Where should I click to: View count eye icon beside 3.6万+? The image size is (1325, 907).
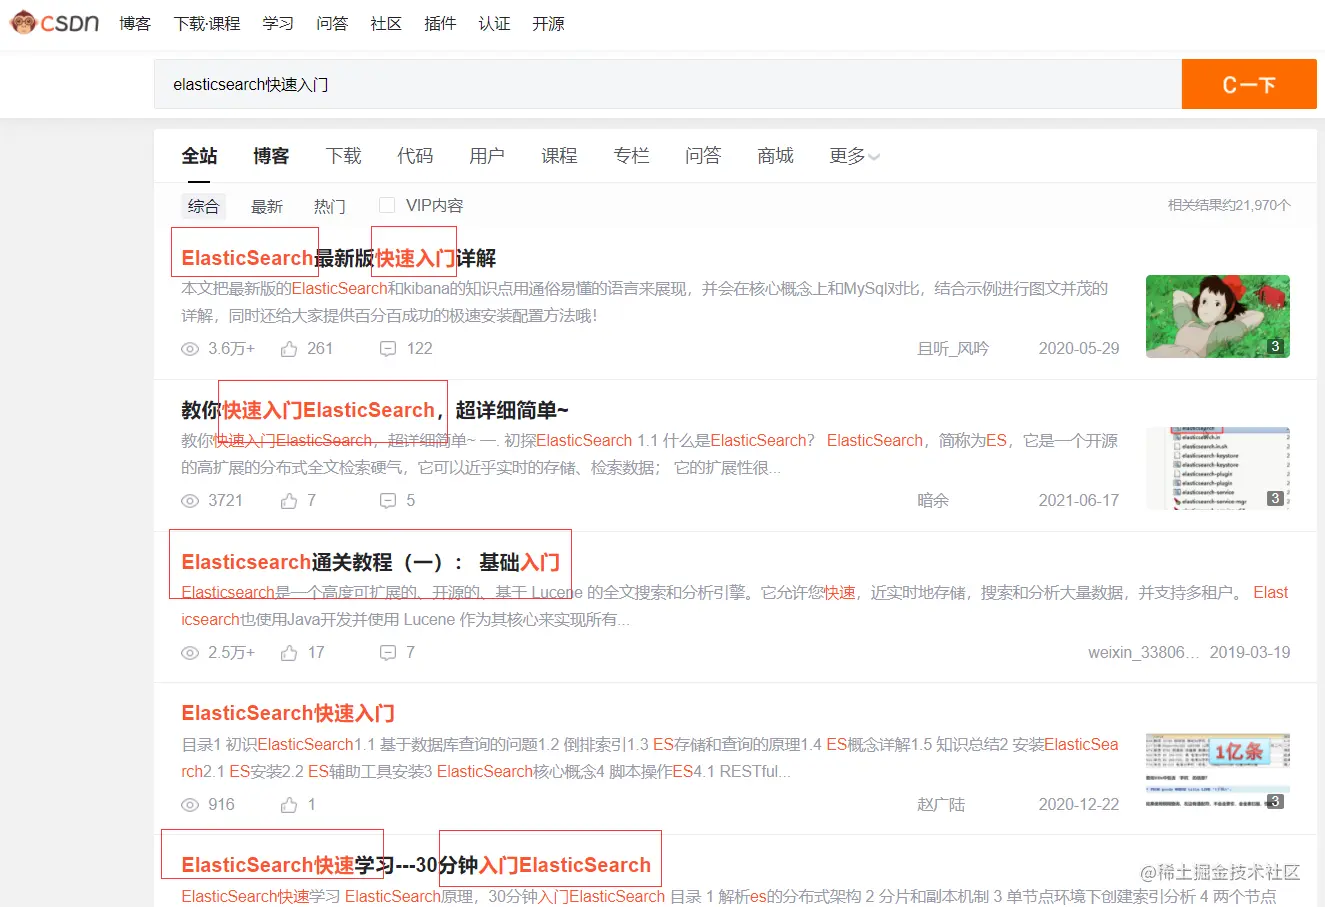190,349
